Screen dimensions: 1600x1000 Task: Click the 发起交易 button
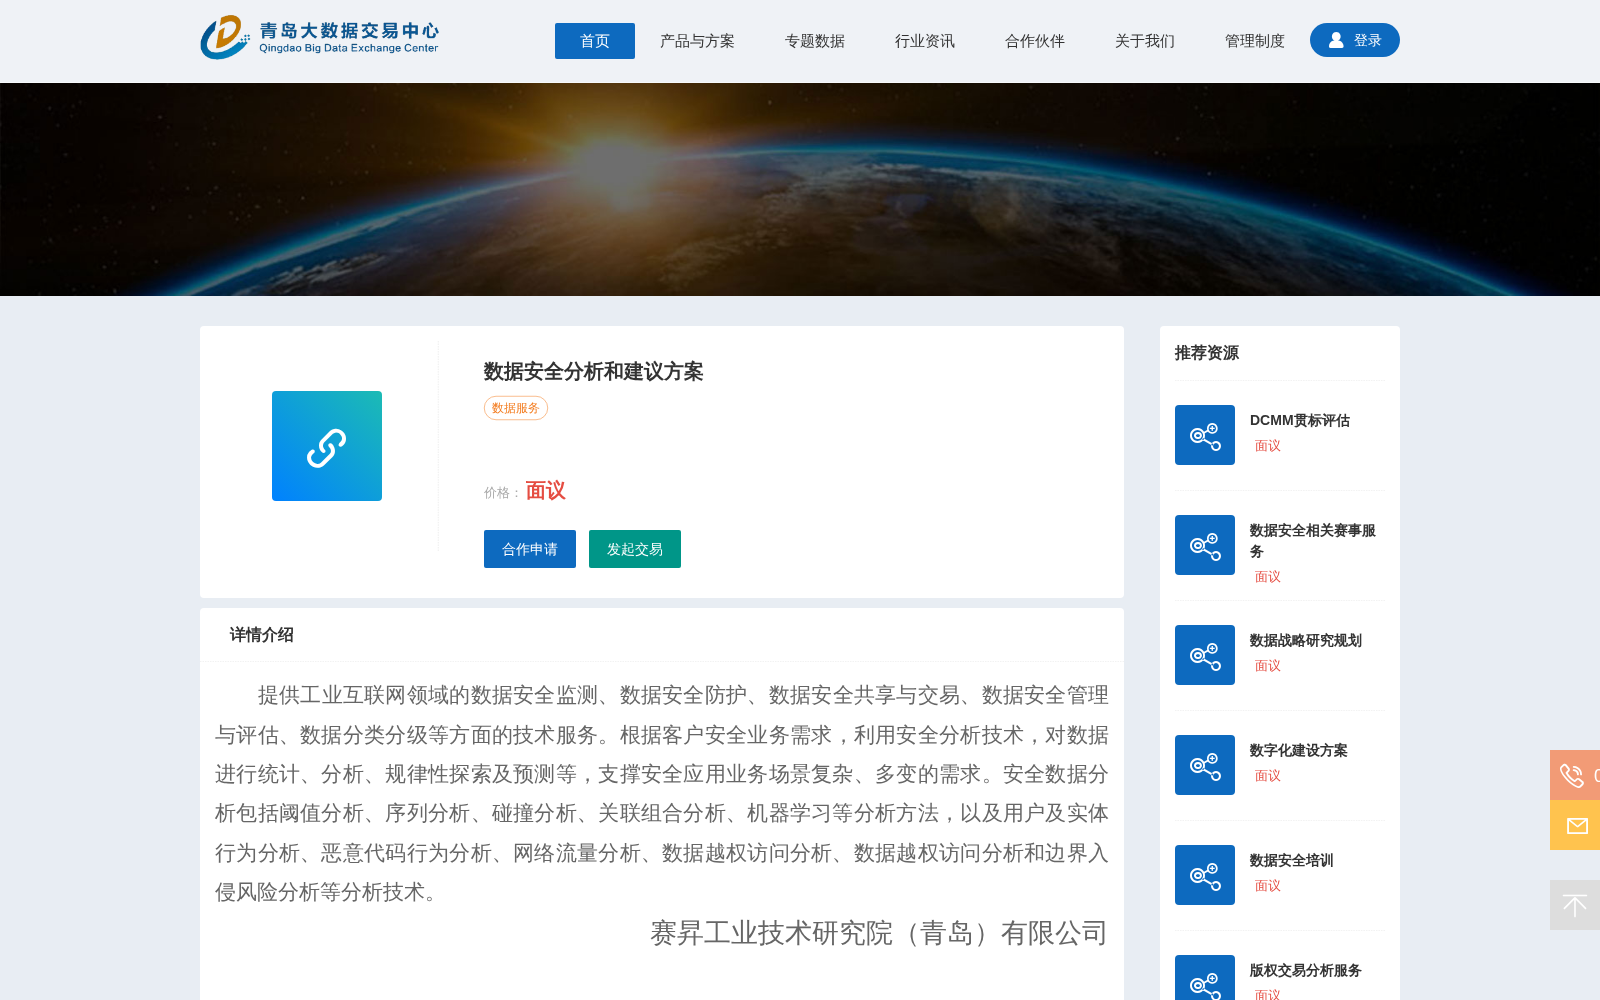[x=635, y=549]
